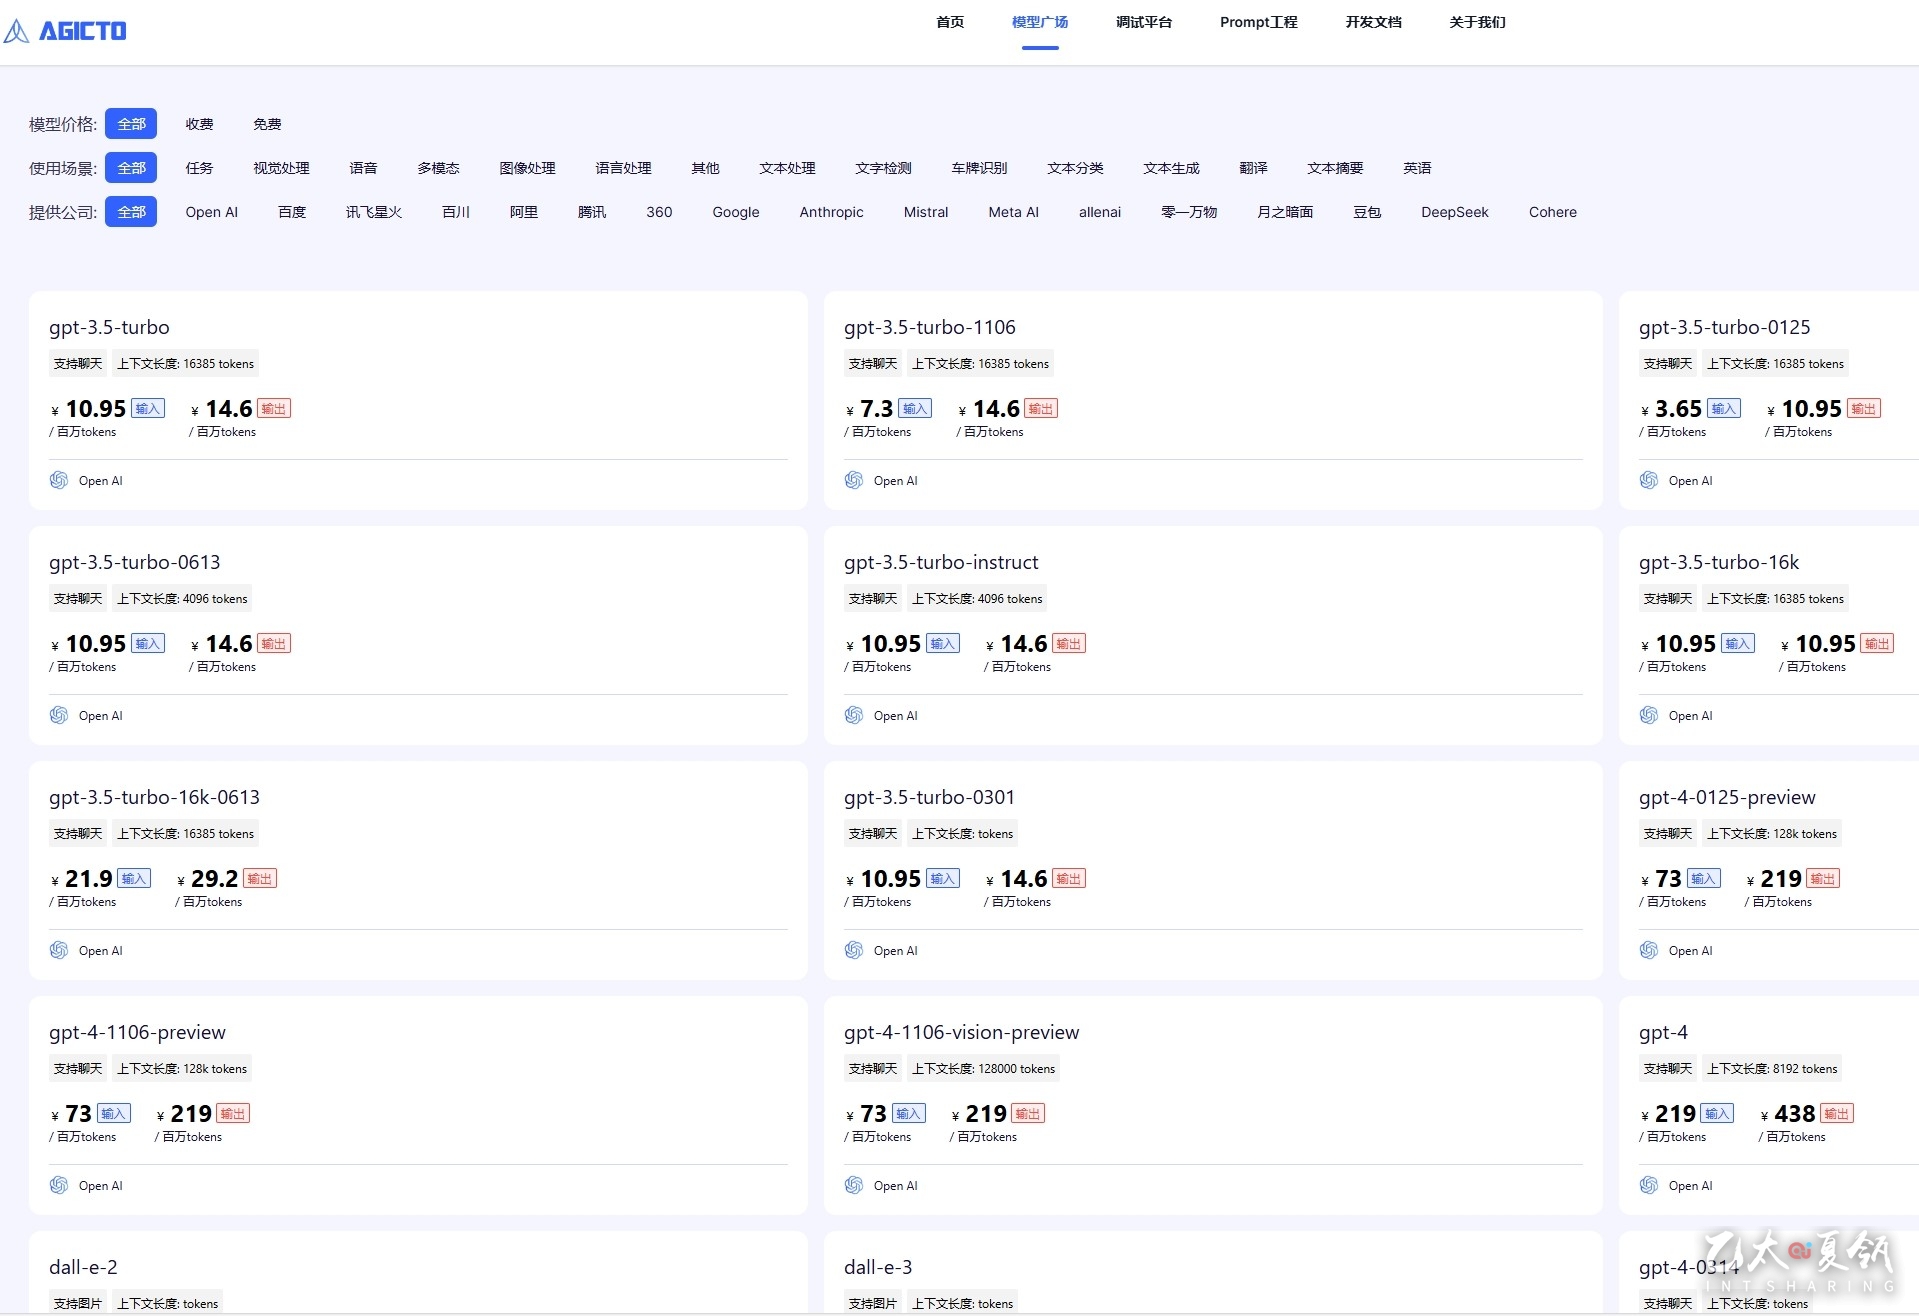This screenshot has width=1919, height=1316.
Task: Open the gpt-4-1106-vision-preview model title
Action: (961, 1033)
